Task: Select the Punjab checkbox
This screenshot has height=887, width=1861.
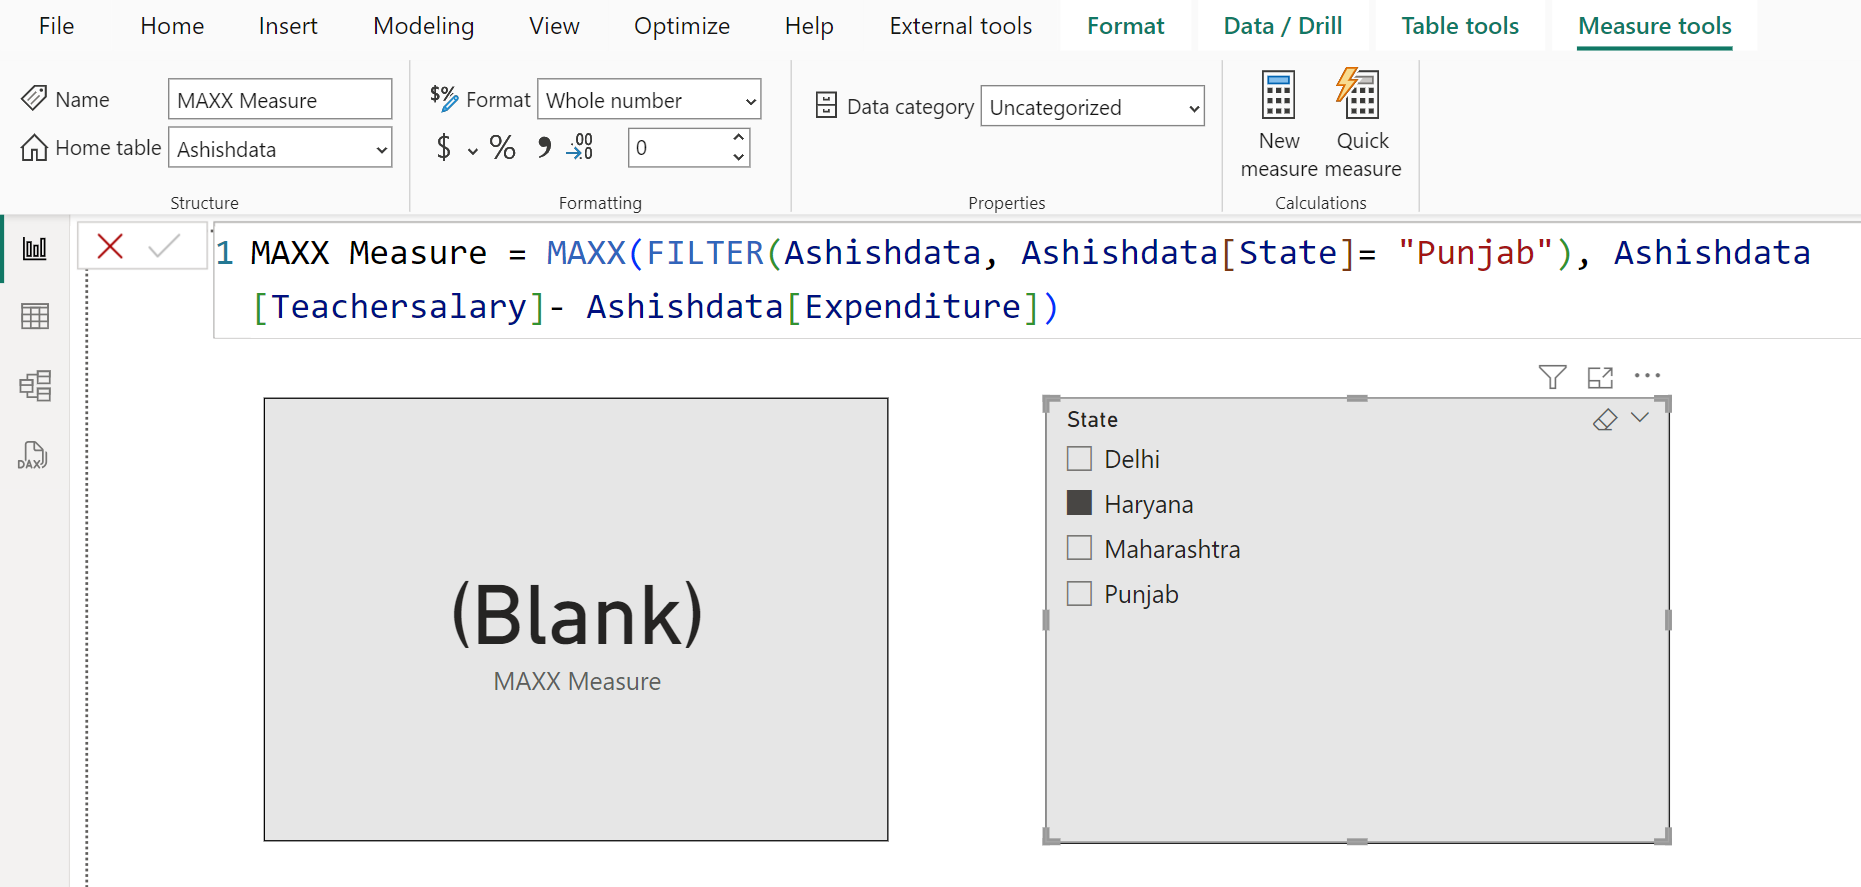Action: click(x=1080, y=594)
